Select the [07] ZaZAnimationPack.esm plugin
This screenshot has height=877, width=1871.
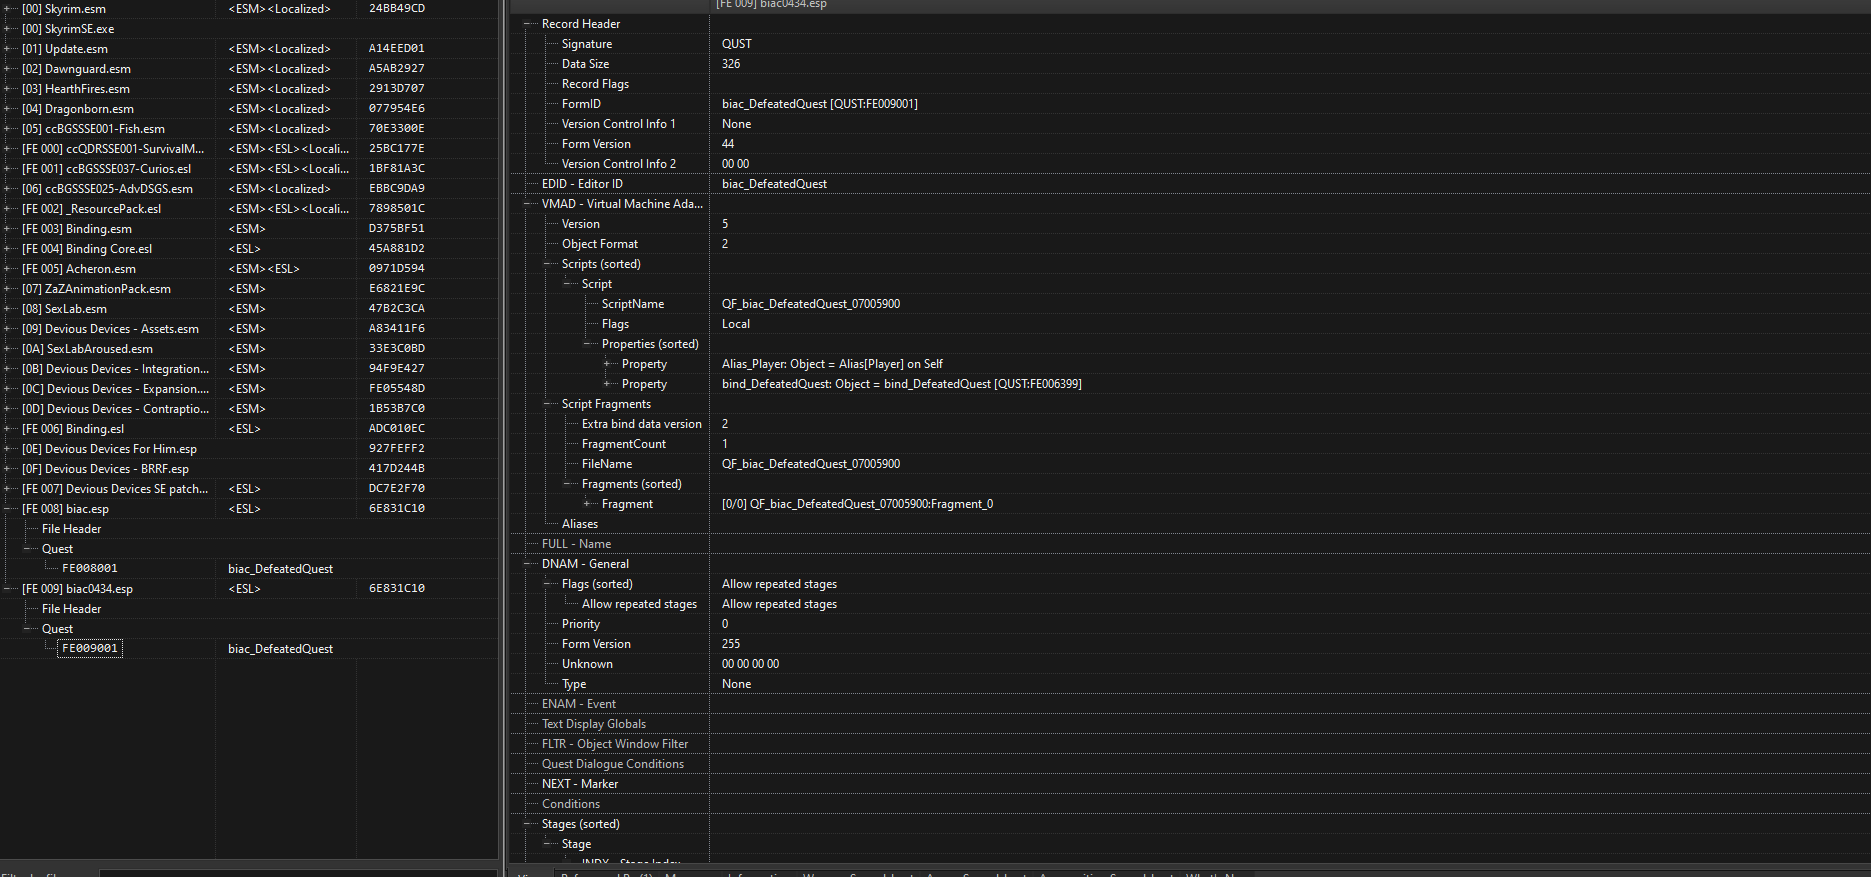click(x=96, y=289)
